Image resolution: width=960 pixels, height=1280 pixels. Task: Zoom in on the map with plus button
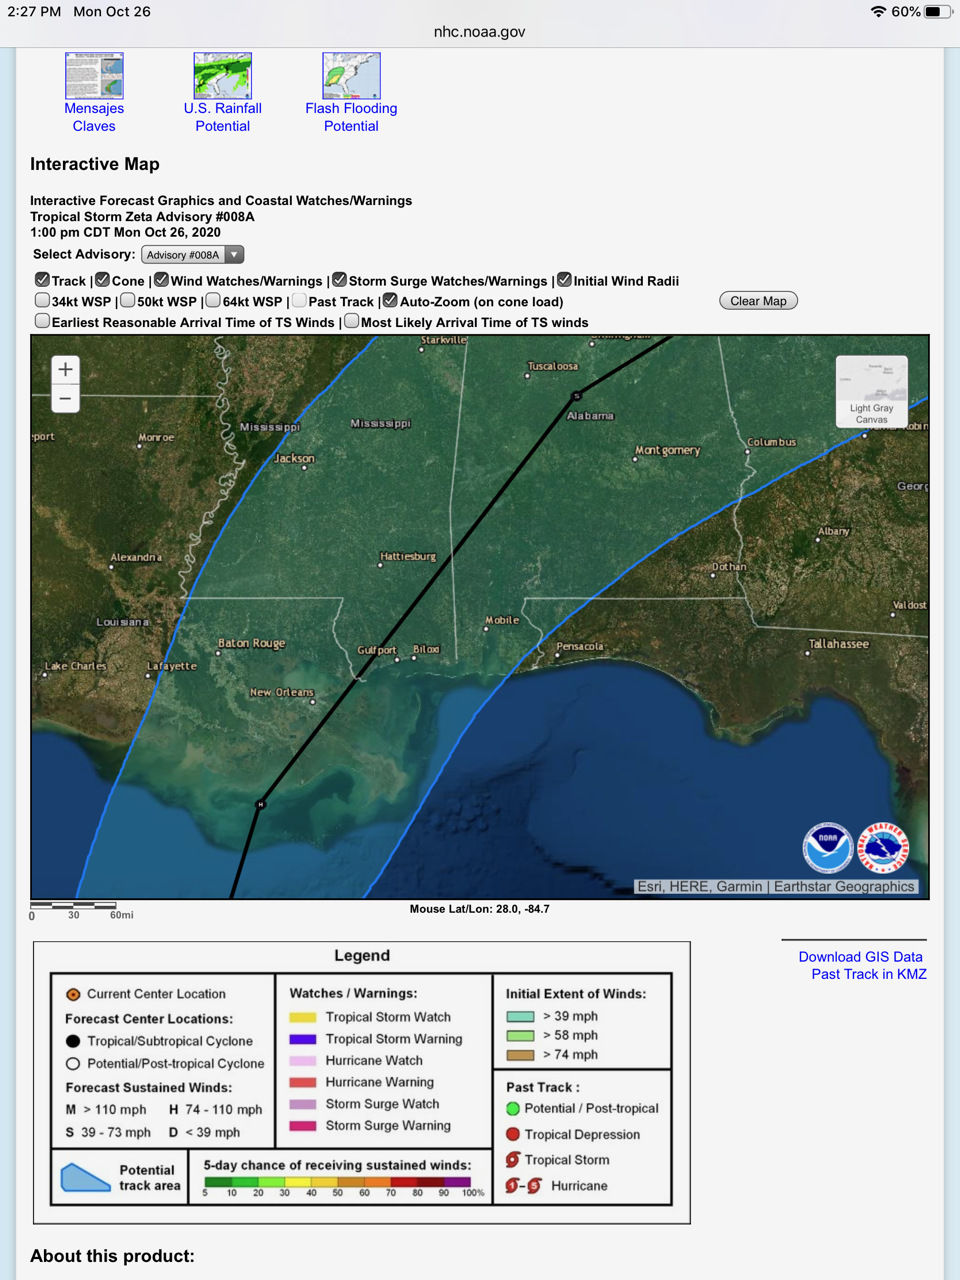[65, 369]
